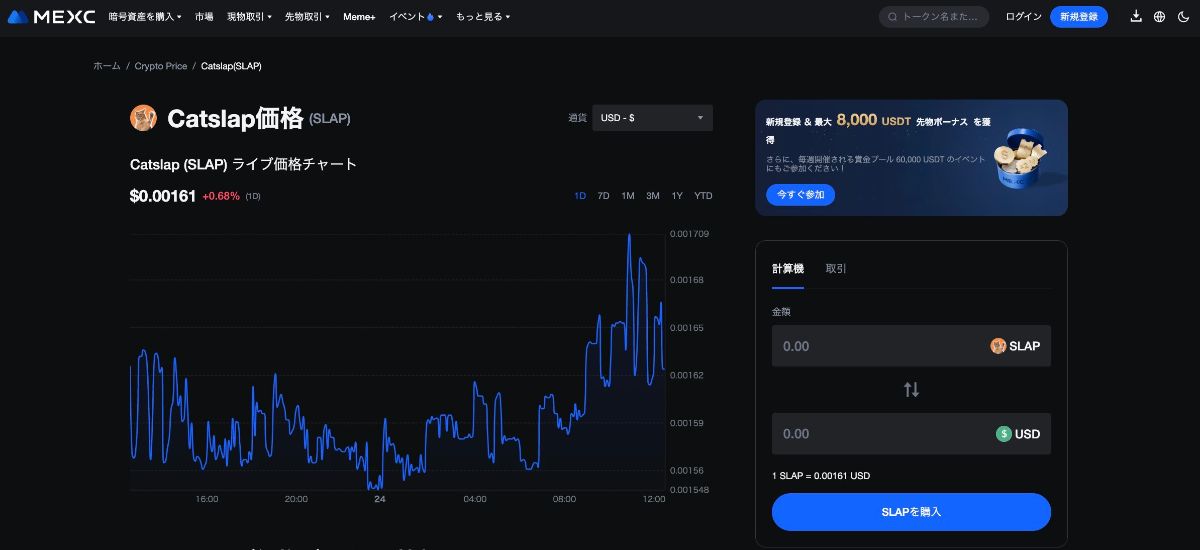Click the Catslap coin logo
Screen dimensions: 1200x550
point(144,118)
